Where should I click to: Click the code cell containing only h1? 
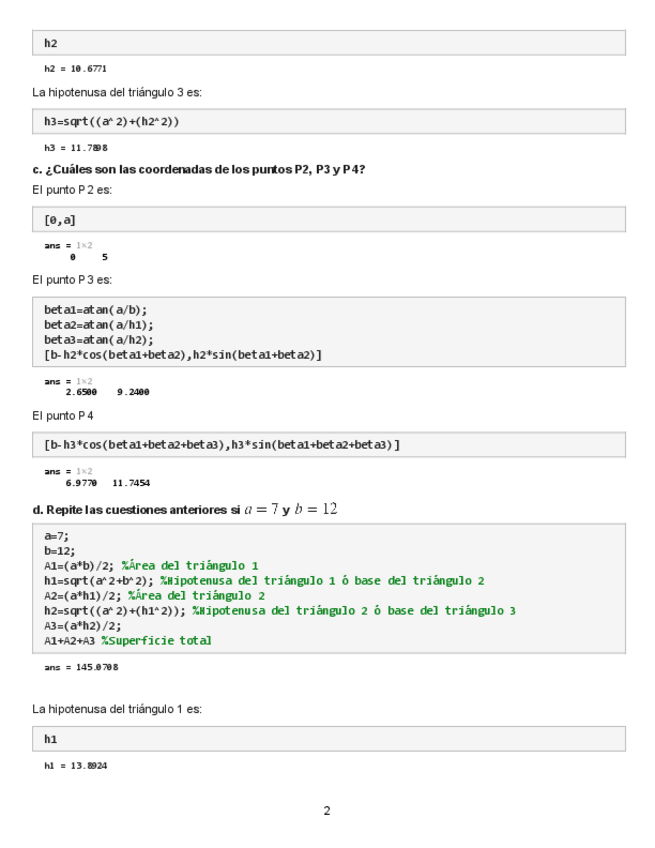click(328, 739)
